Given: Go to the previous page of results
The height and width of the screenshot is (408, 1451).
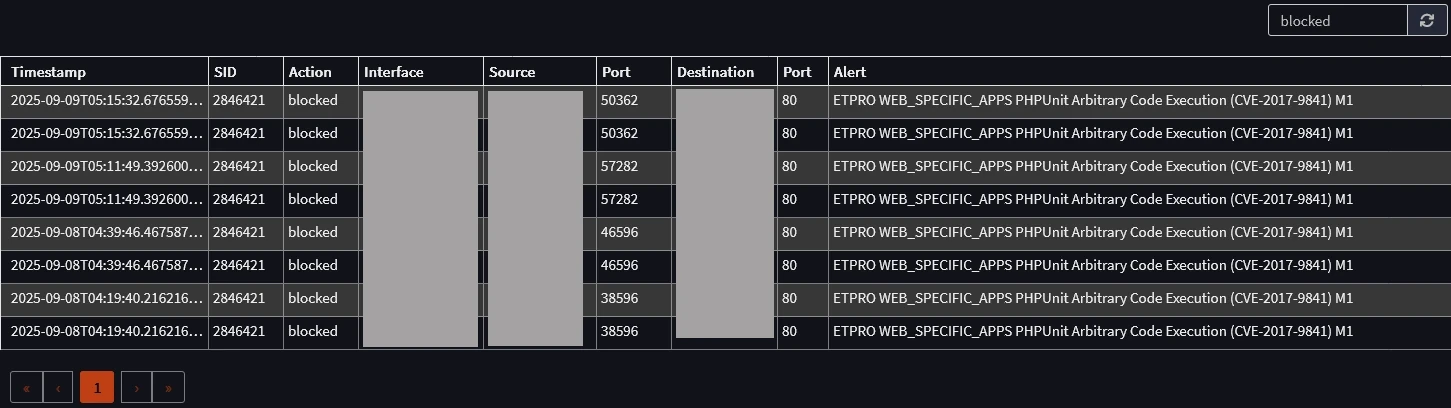Looking at the screenshot, I should coord(58,387).
